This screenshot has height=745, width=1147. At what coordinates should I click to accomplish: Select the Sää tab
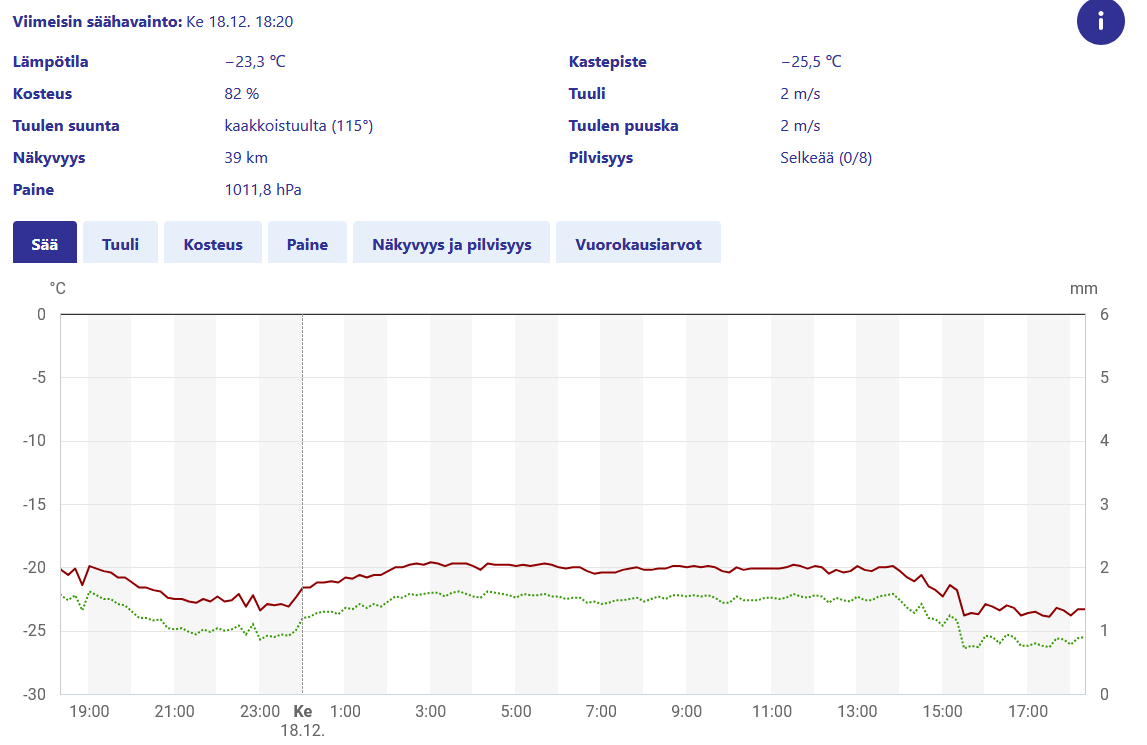click(x=45, y=244)
